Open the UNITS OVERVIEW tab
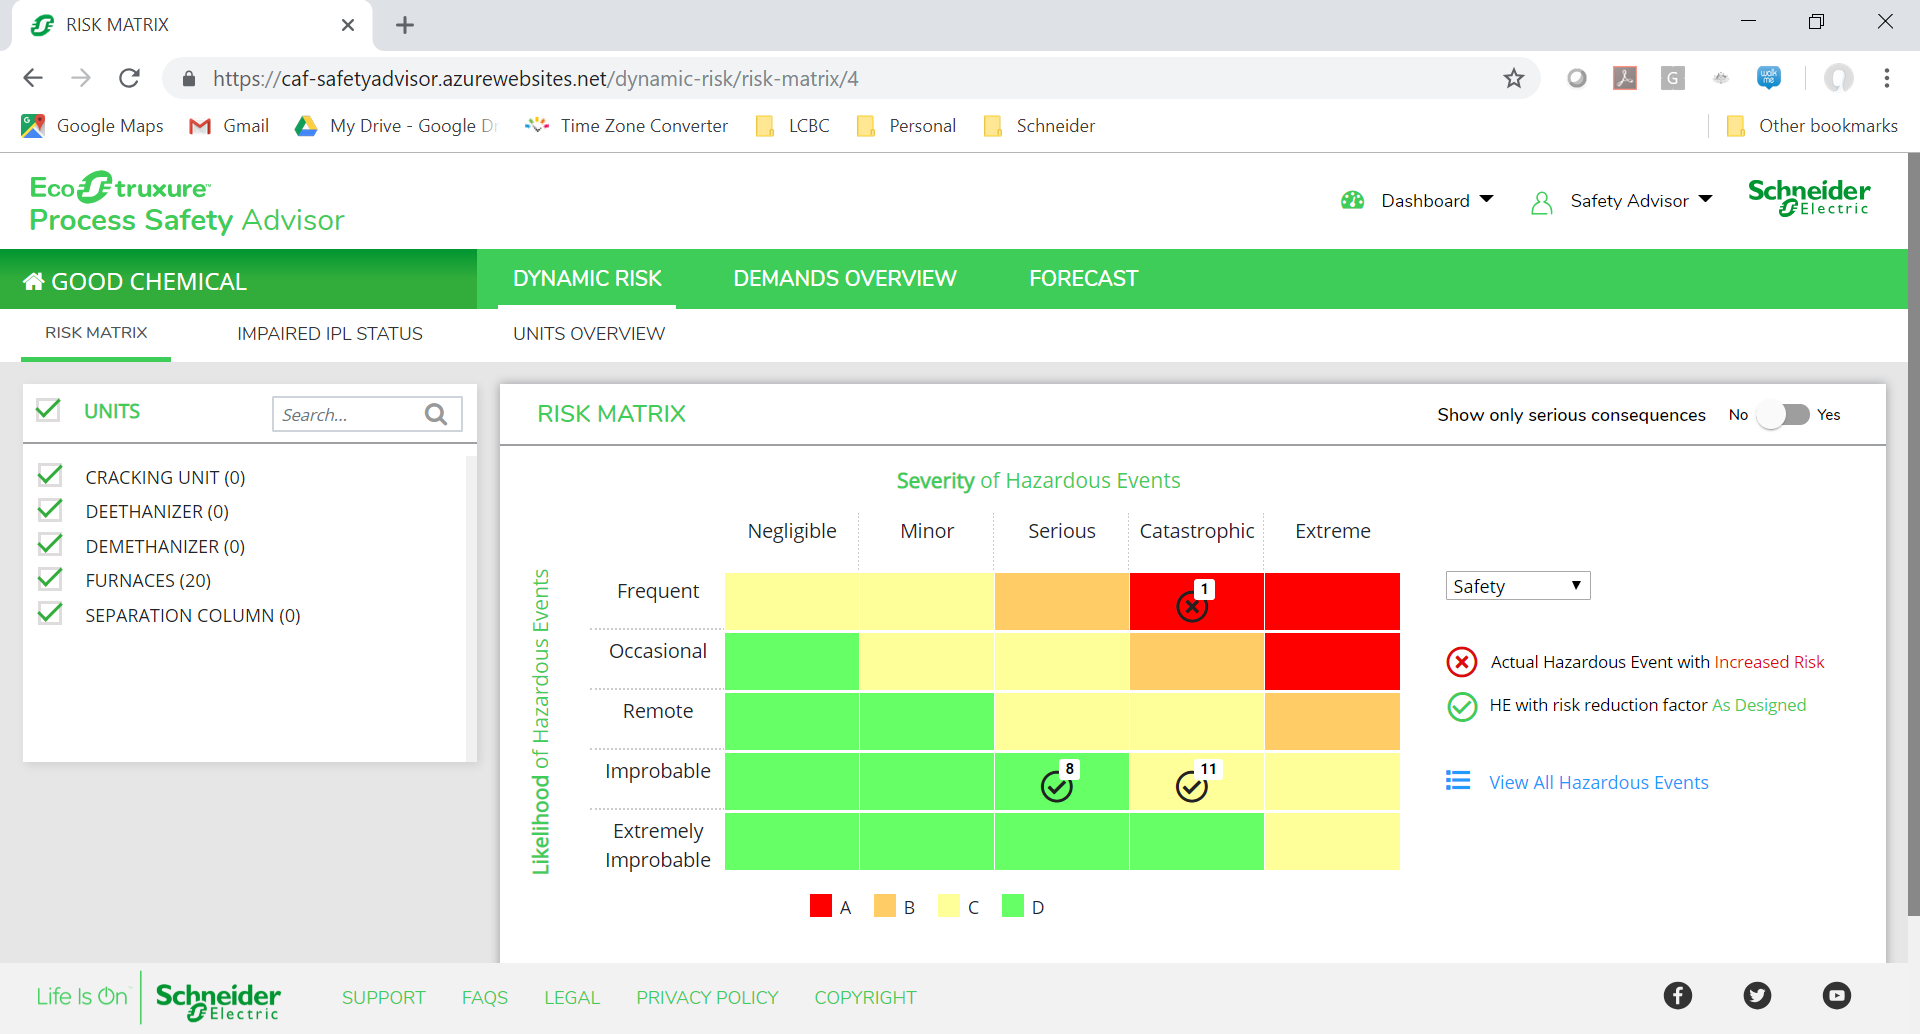Image resolution: width=1920 pixels, height=1034 pixels. (589, 334)
